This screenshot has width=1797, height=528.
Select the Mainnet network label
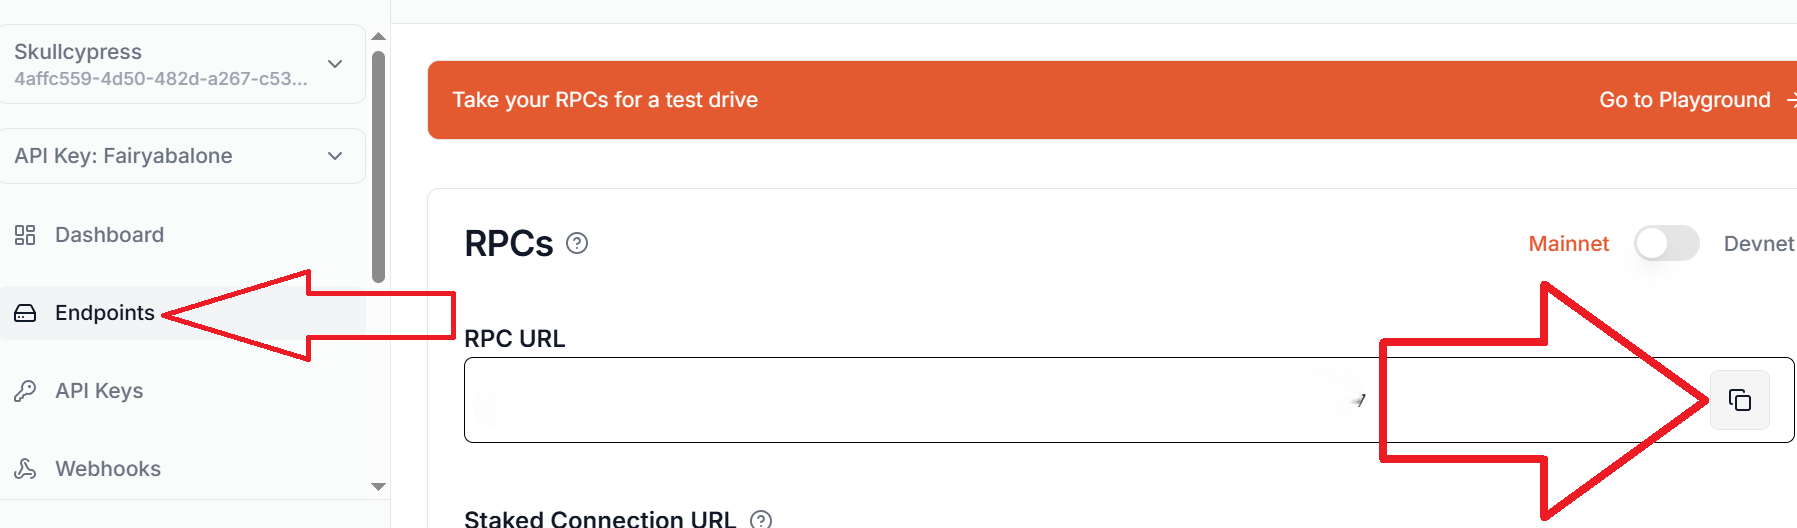click(1568, 243)
